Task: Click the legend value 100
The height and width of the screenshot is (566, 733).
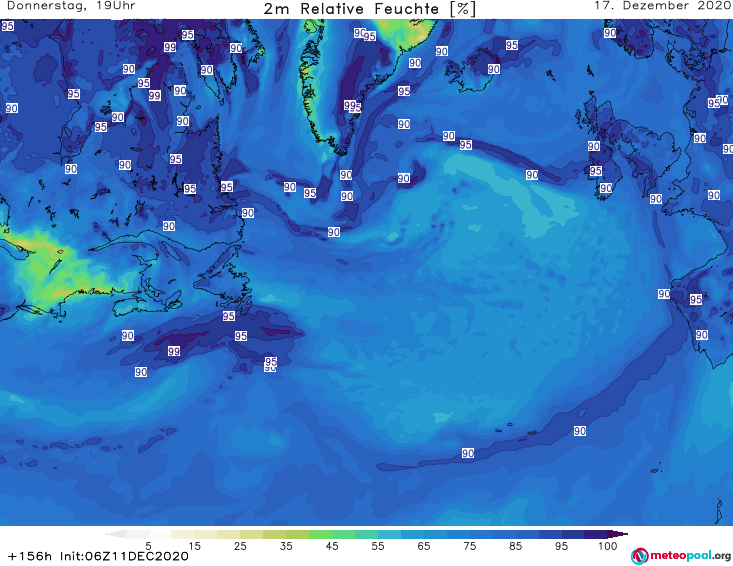Action: 608,546
